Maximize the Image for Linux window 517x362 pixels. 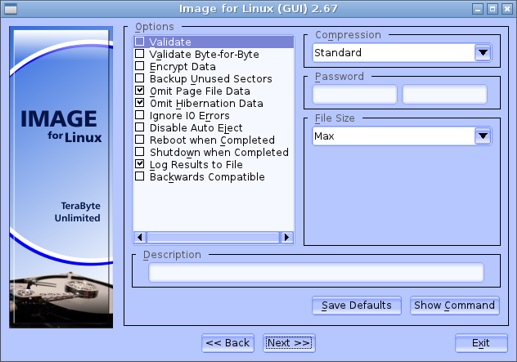click(x=492, y=9)
